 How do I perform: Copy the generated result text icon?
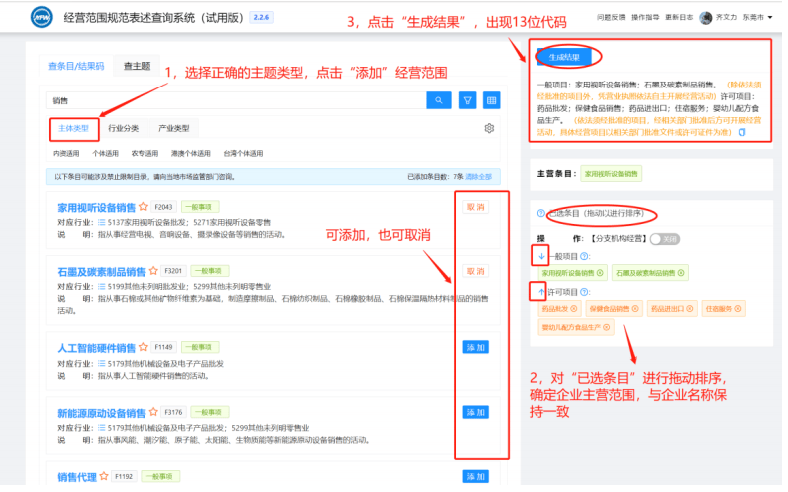pos(741,132)
